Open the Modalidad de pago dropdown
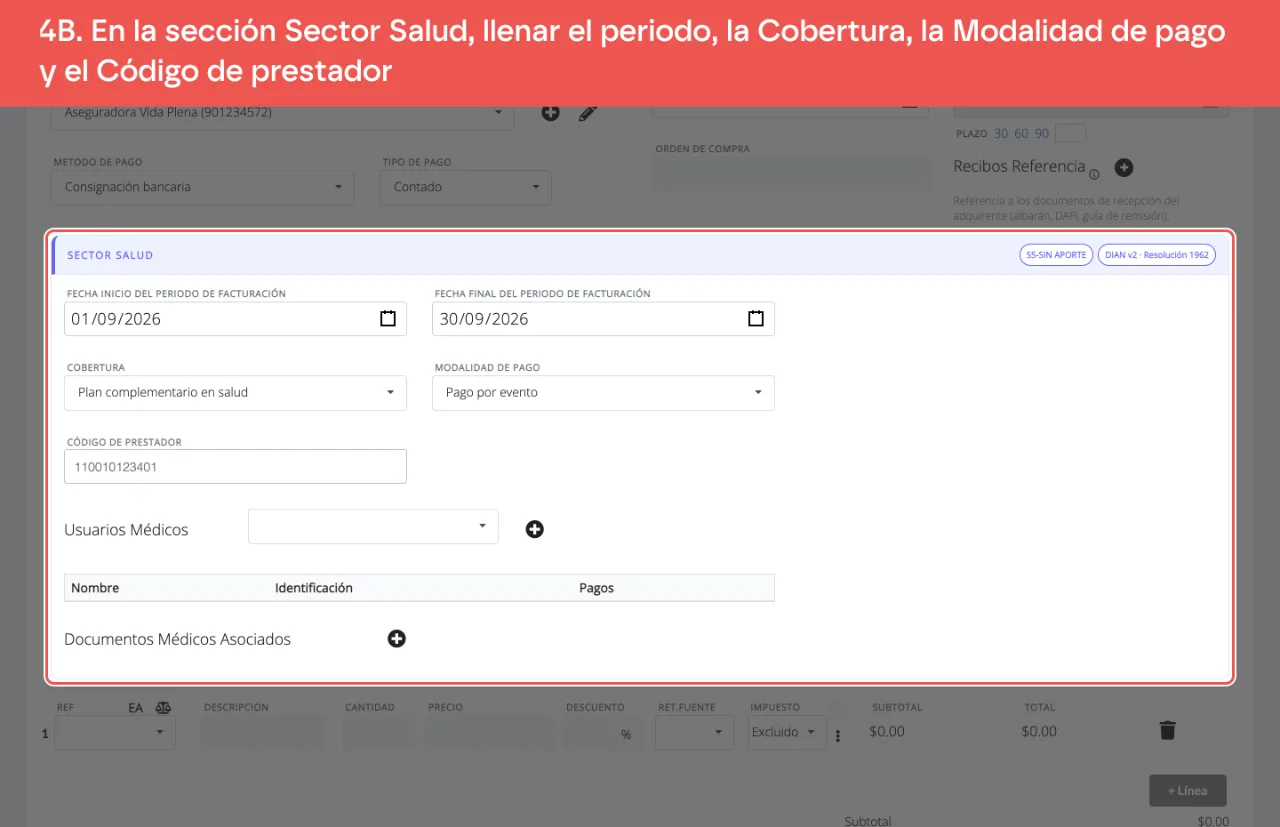The width and height of the screenshot is (1280, 827). [x=603, y=393]
